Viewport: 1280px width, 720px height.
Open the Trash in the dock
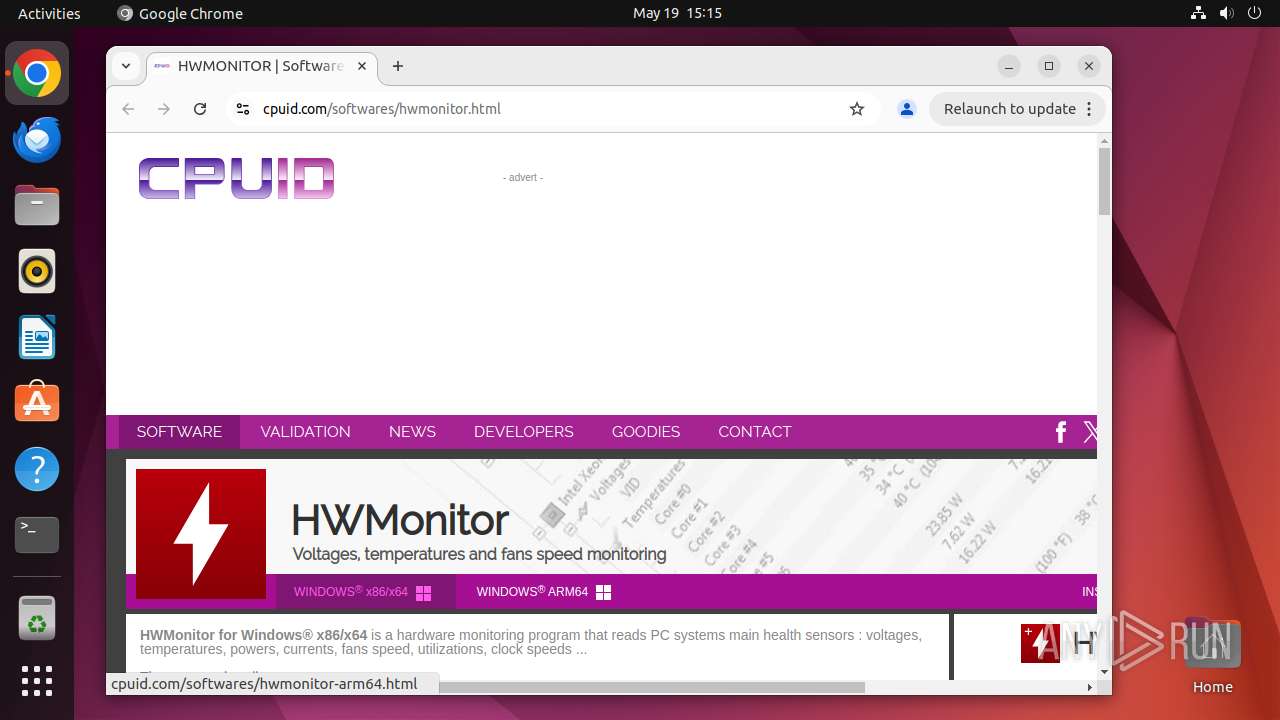point(37,618)
